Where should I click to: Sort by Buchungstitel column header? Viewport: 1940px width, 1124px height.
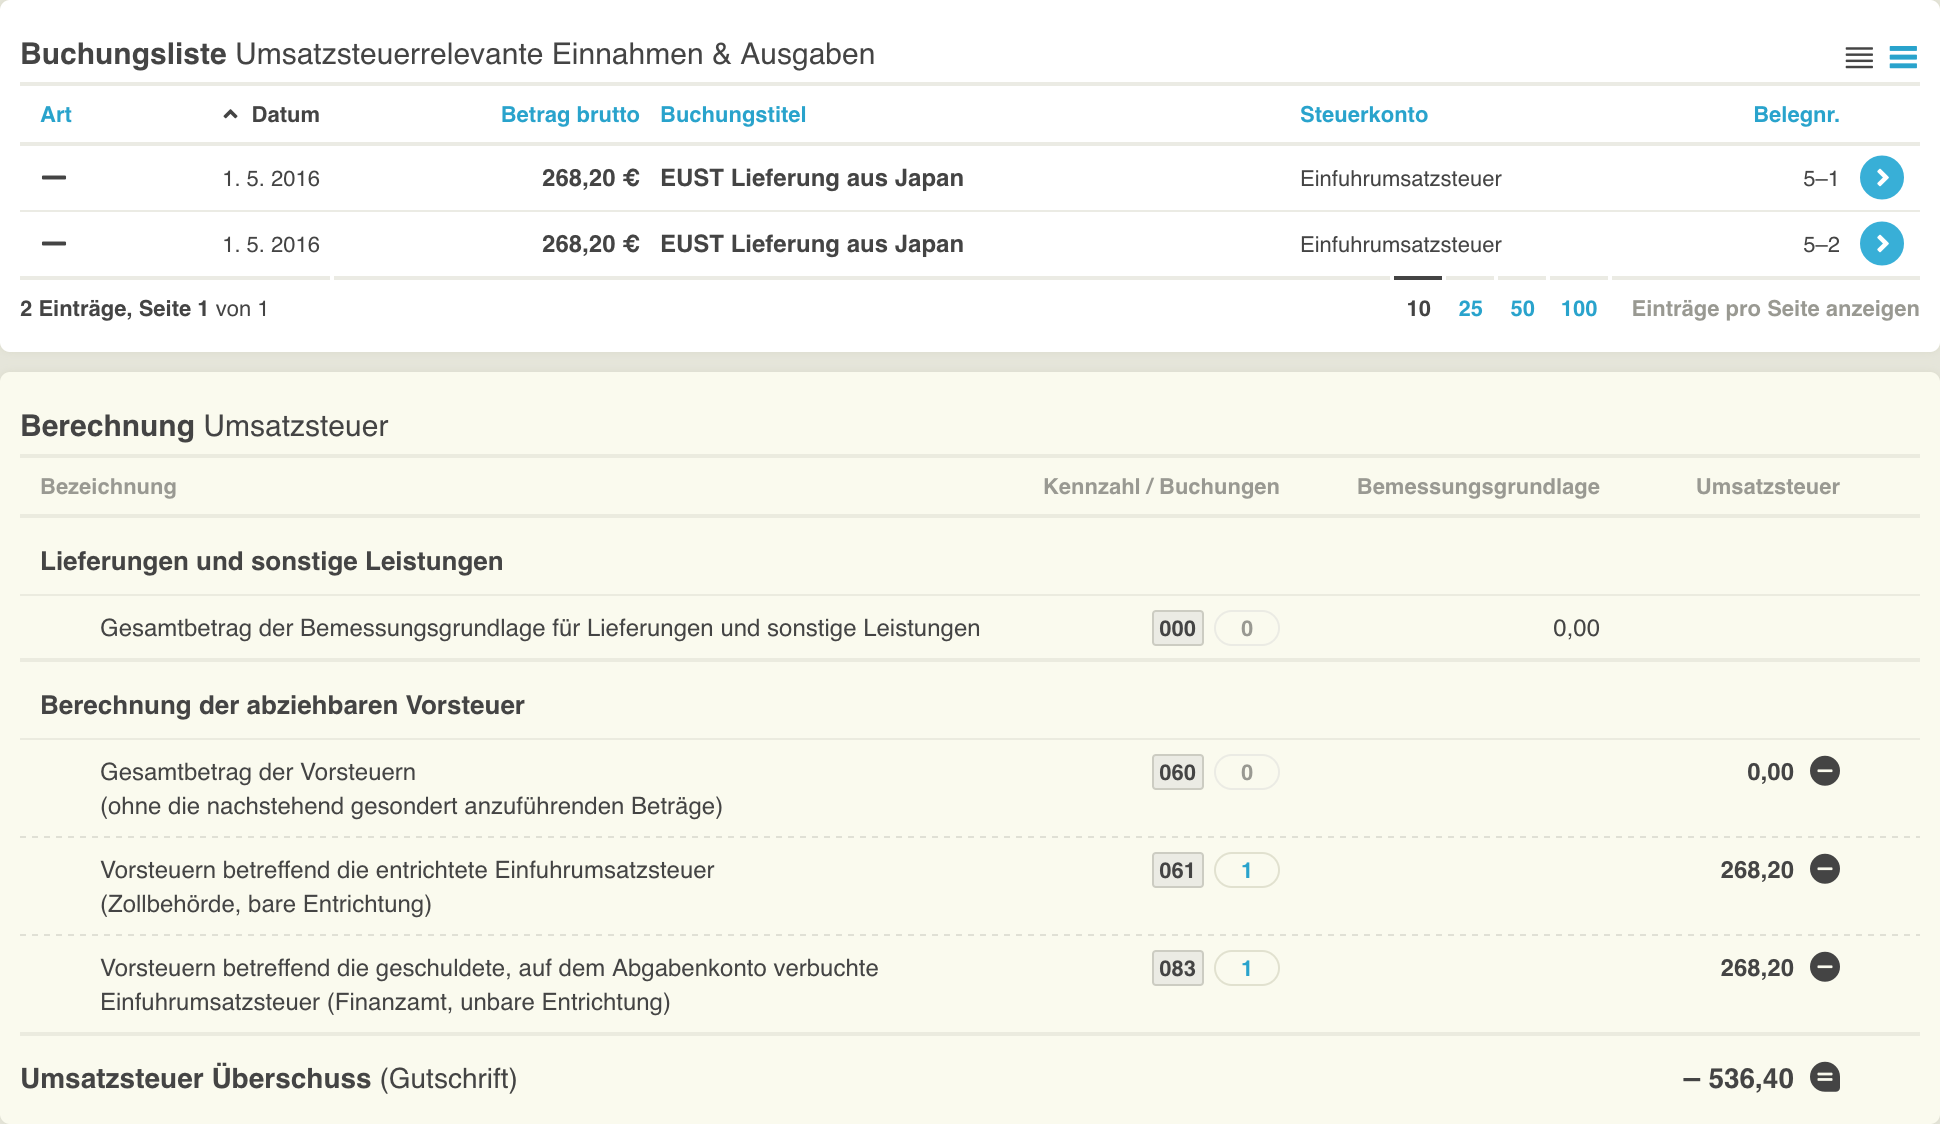coord(733,115)
